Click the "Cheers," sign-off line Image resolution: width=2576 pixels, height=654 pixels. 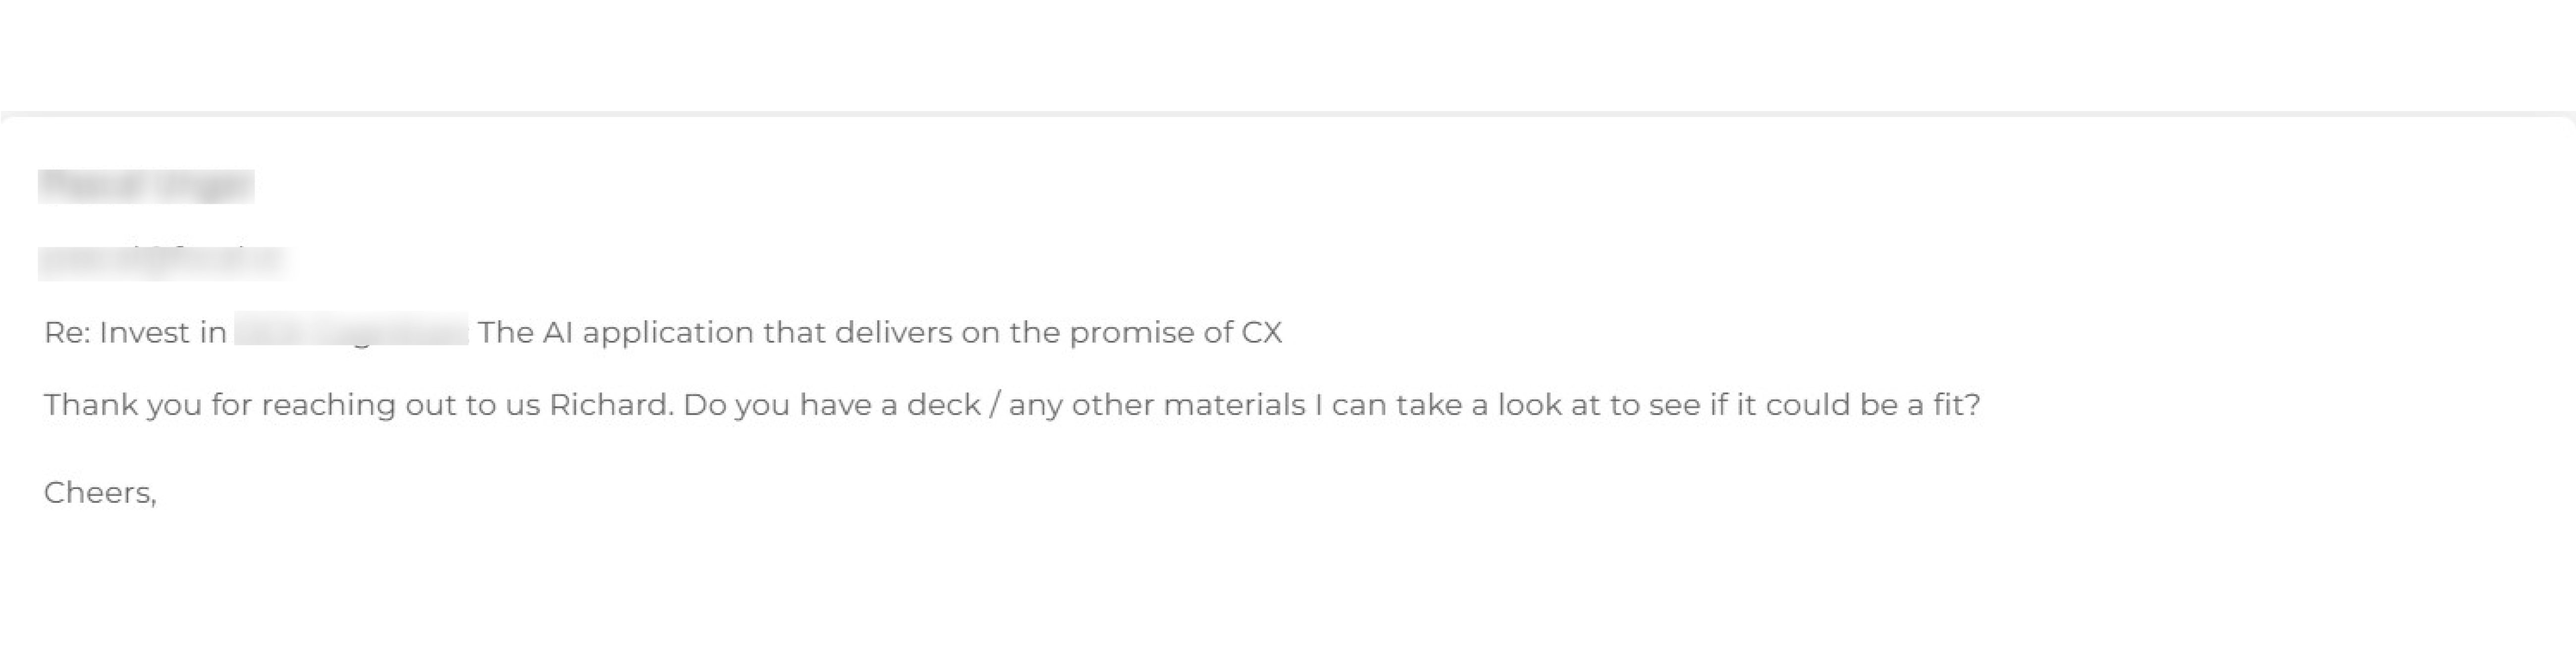coord(100,493)
